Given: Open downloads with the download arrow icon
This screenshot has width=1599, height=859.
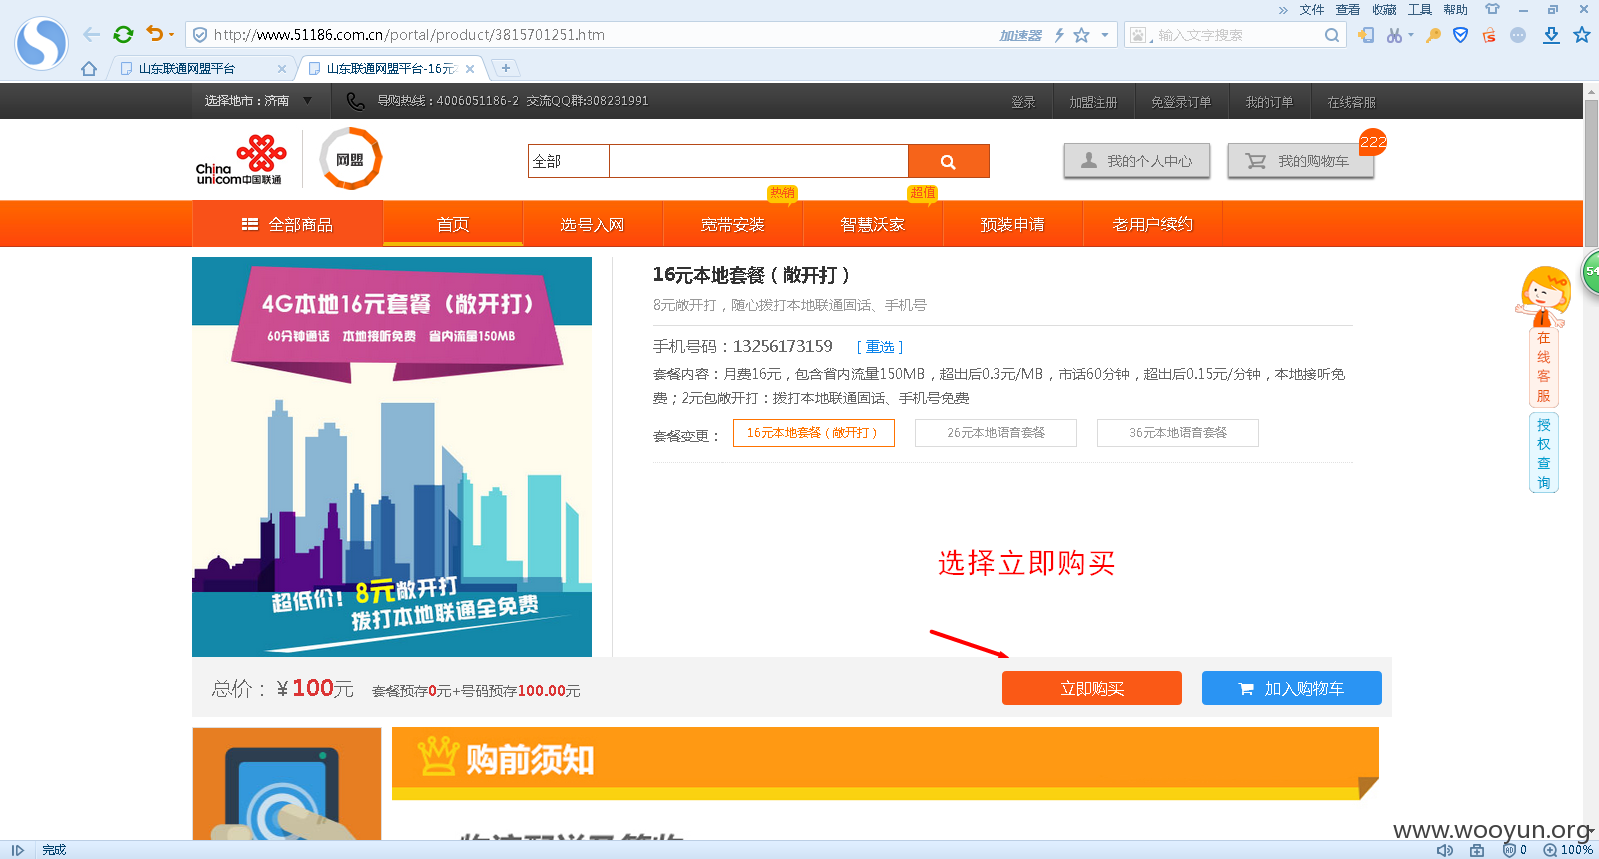Looking at the screenshot, I should pyautogui.click(x=1551, y=35).
